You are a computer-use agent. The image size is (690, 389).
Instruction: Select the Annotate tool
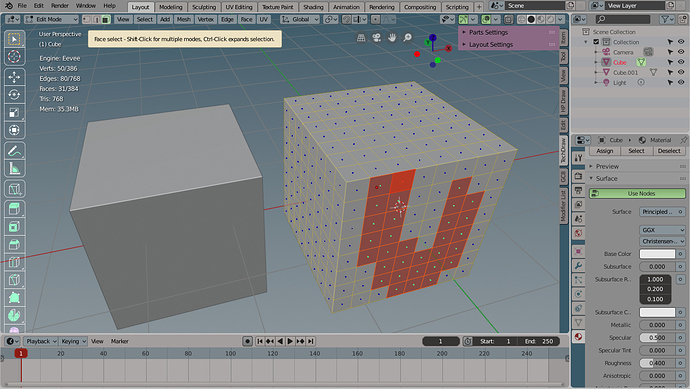[14, 151]
